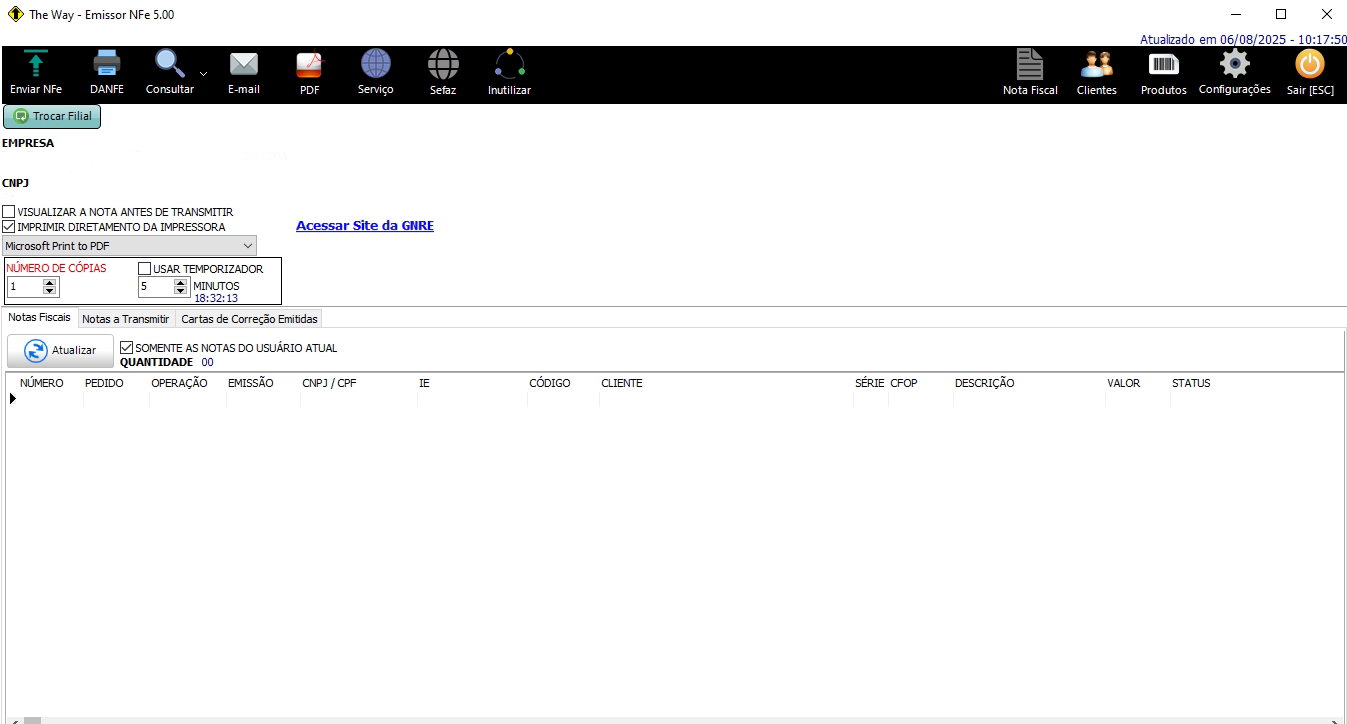This screenshot has height=724, width=1347.
Task: Expand the Microsoft Print to PDF dropdown
Action: coord(248,245)
